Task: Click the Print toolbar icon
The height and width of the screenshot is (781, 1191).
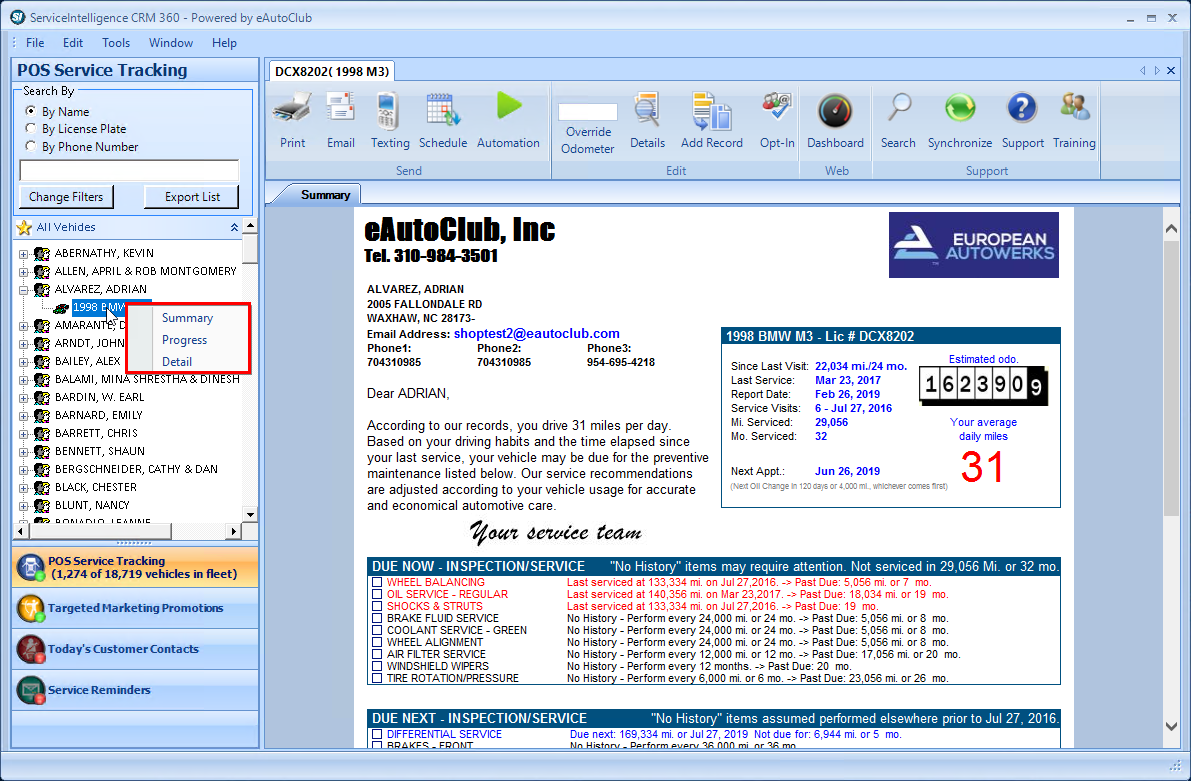Action: click(x=292, y=110)
